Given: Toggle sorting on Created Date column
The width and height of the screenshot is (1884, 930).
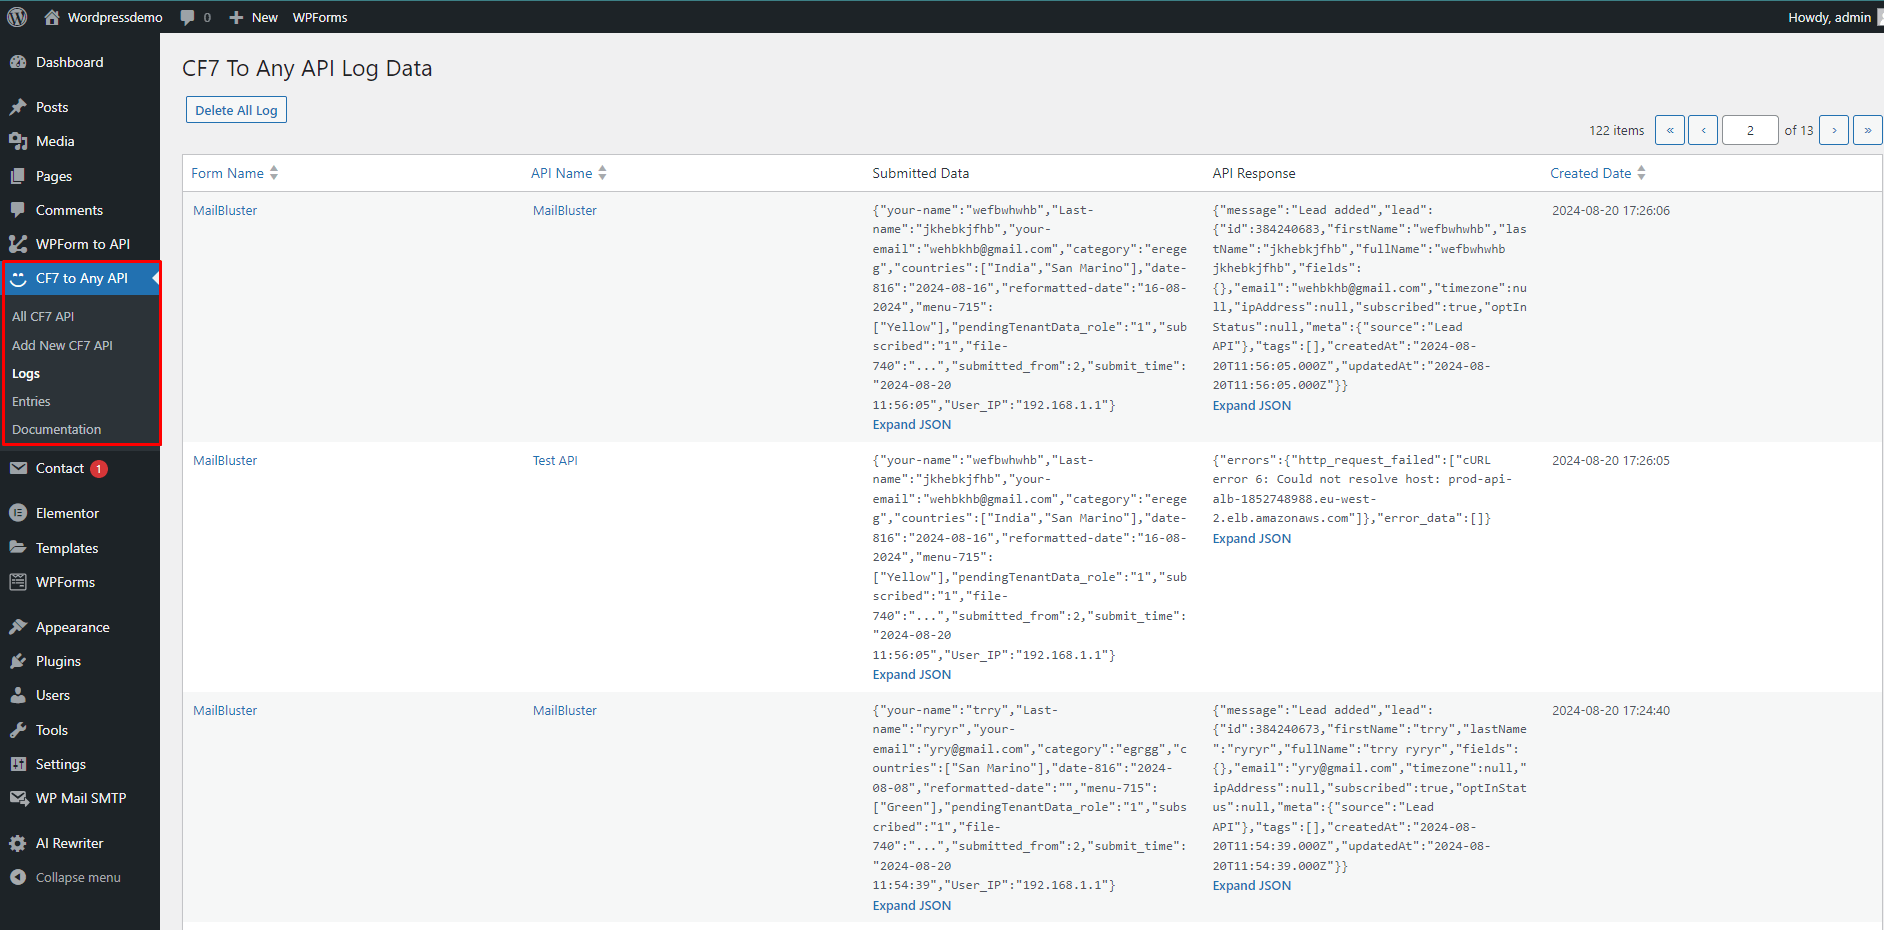Looking at the screenshot, I should (x=1641, y=172).
